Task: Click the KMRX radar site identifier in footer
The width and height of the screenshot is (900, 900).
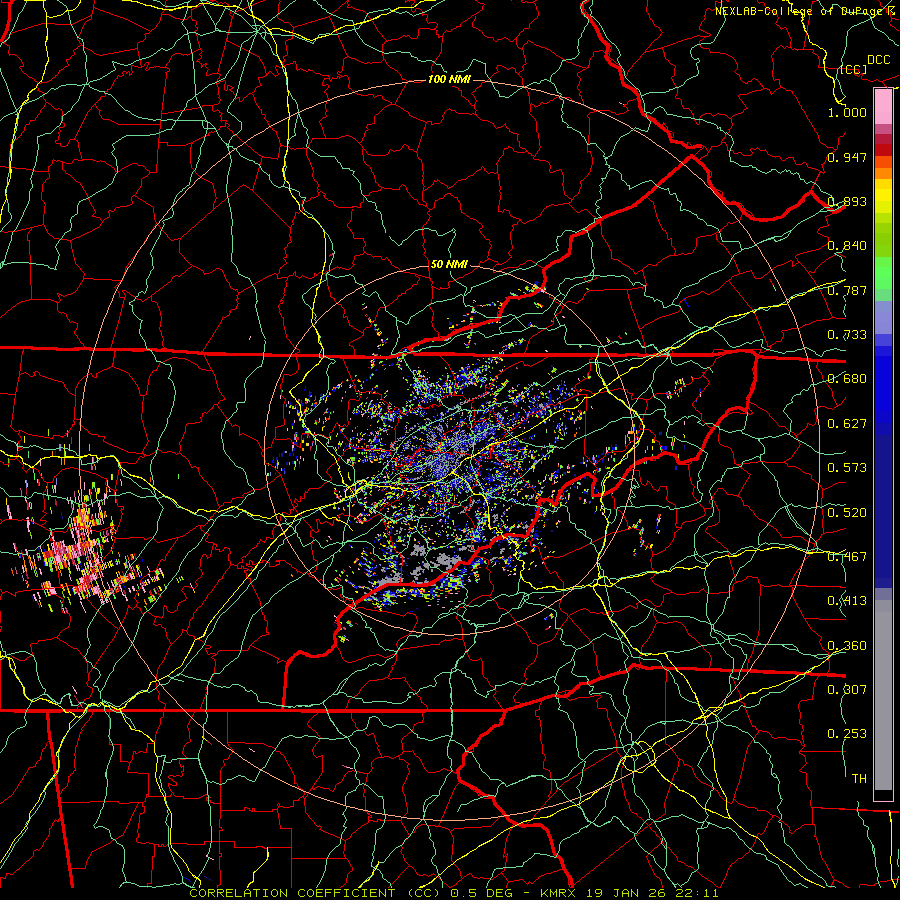Action: (558, 893)
